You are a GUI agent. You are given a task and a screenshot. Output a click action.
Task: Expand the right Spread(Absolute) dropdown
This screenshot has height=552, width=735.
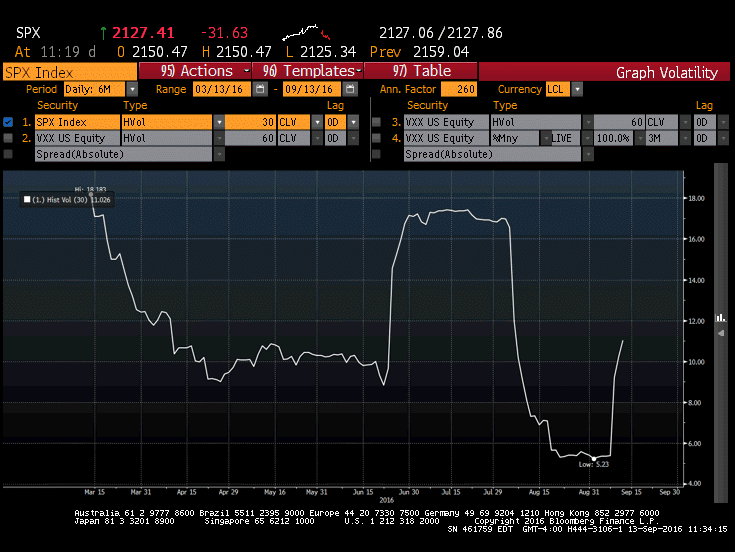point(588,154)
